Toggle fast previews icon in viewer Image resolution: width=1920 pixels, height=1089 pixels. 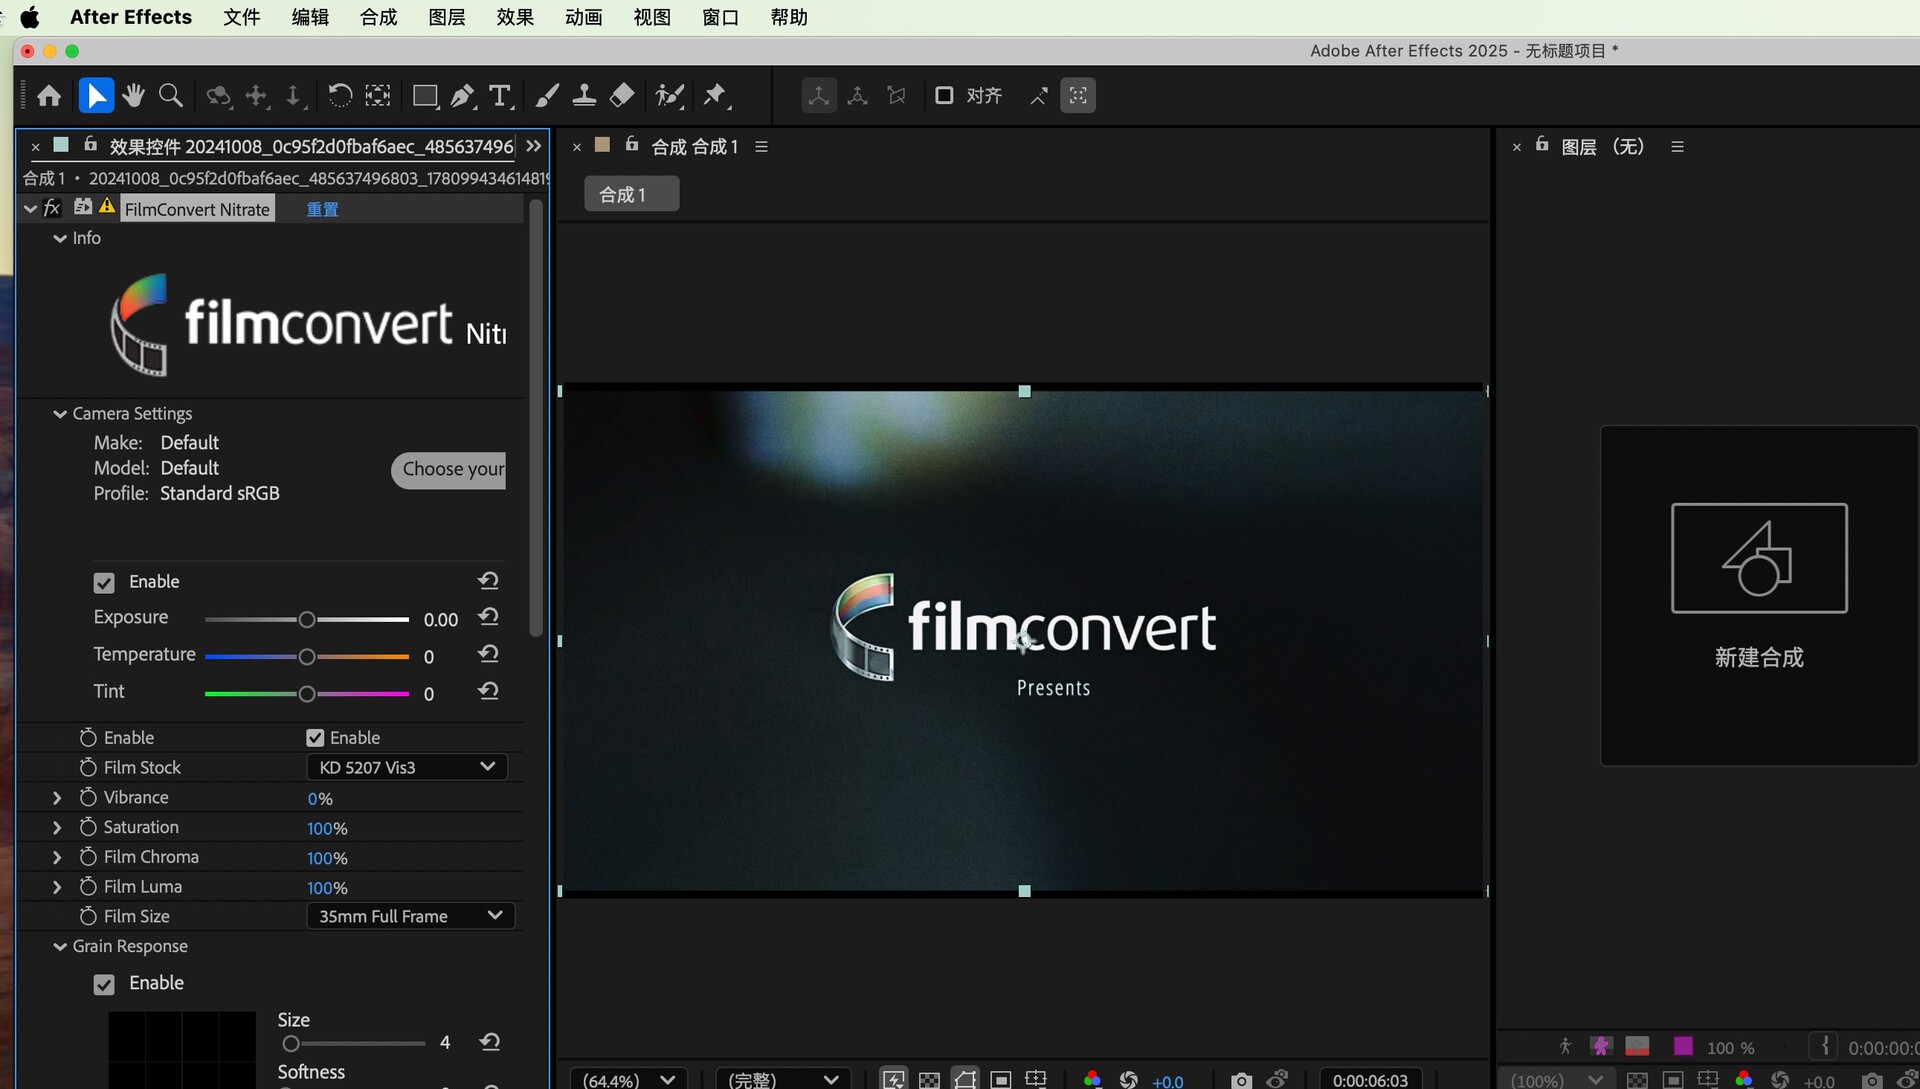(893, 1080)
